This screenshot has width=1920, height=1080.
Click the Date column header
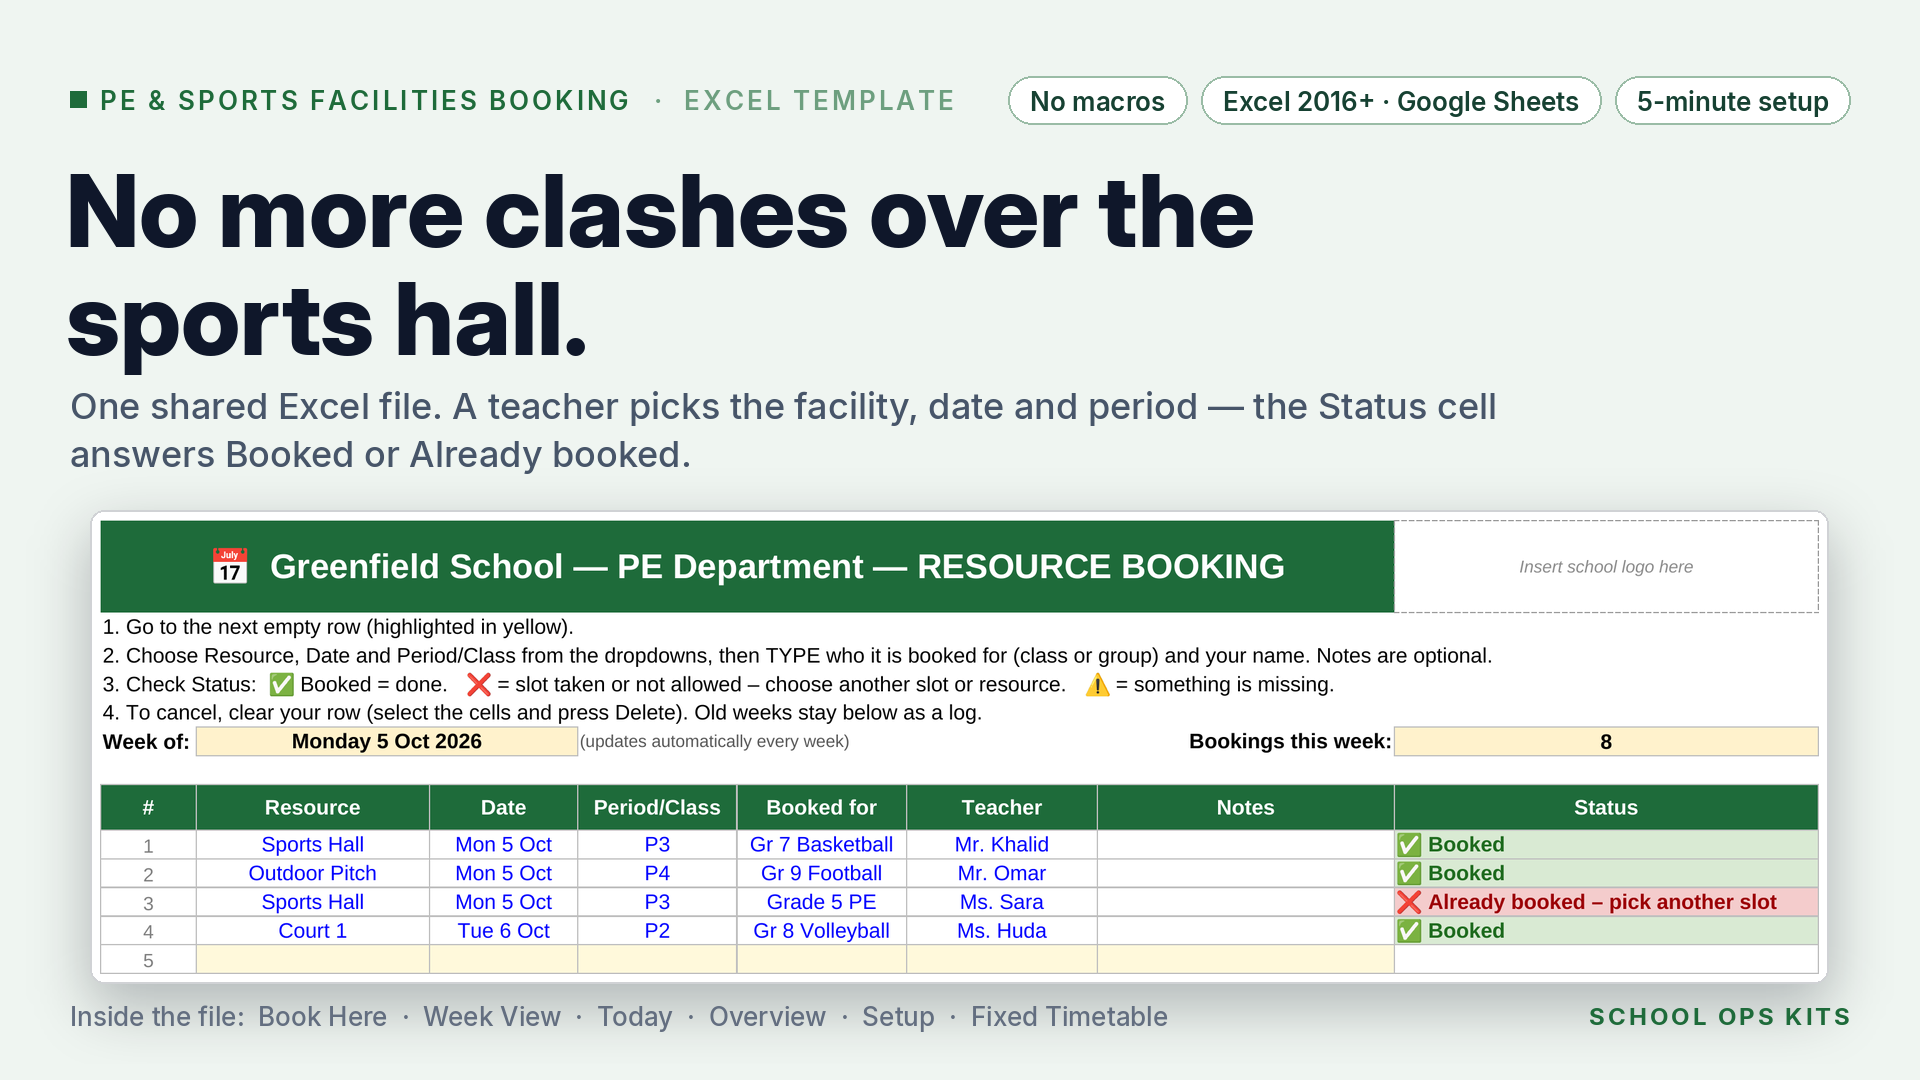pyautogui.click(x=503, y=807)
